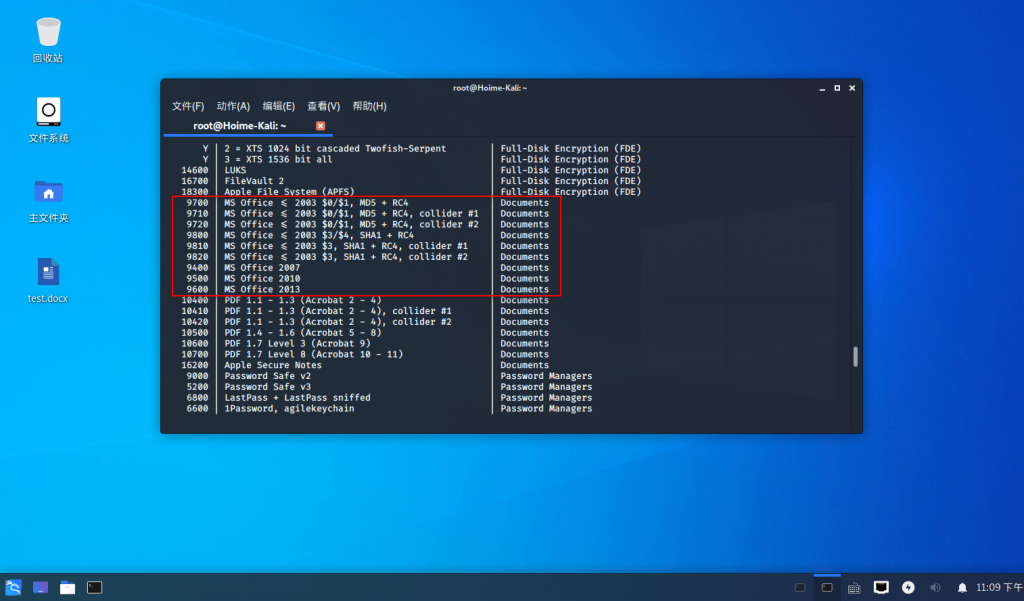Click the '9400' MS Office 2007 mode
Image resolution: width=1024 pixels, height=601 pixels.
(197, 268)
